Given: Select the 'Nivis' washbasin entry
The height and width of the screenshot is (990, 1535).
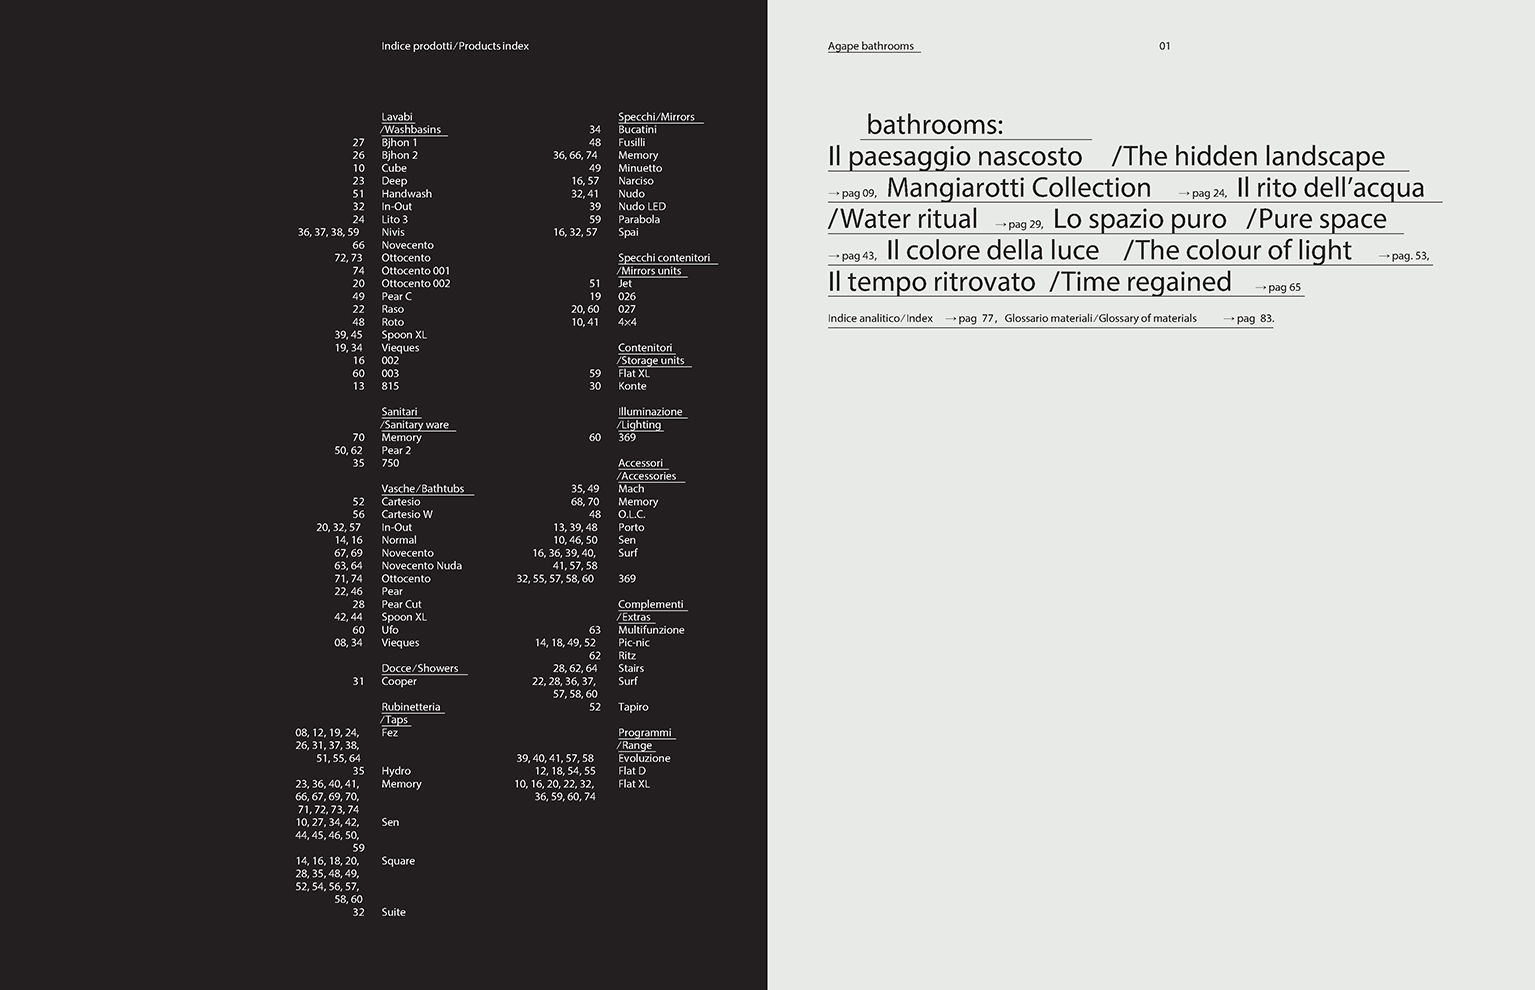Looking at the screenshot, I should [393, 233].
